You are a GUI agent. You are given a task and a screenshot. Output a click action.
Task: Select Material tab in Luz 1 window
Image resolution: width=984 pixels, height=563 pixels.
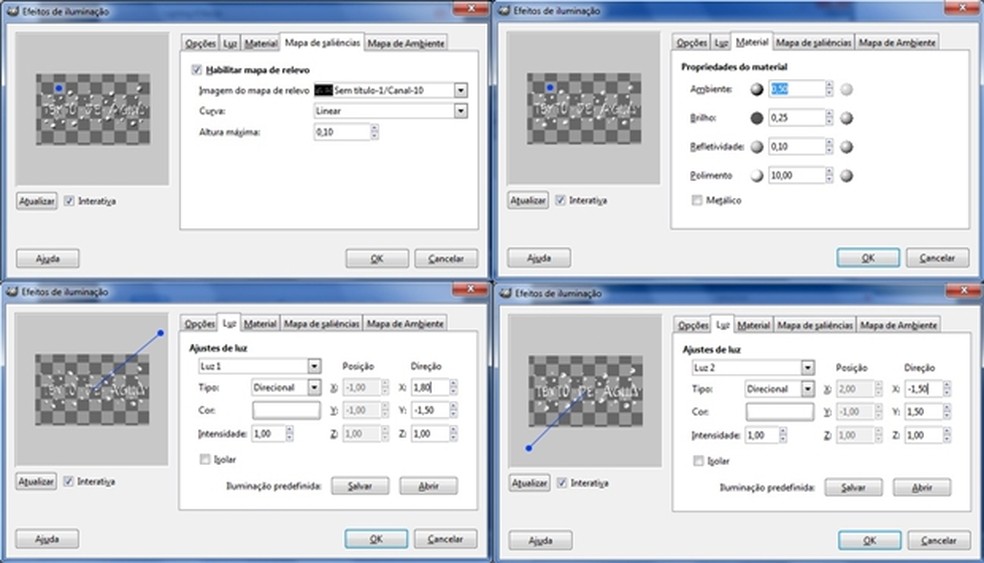(x=260, y=324)
